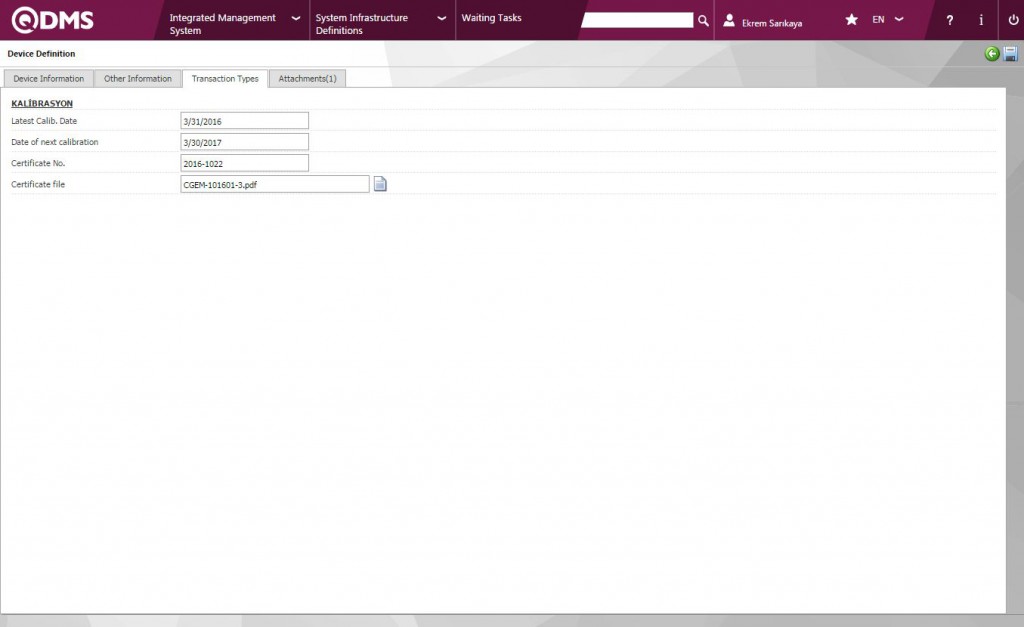Screen dimensions: 1024x627
Task: Click the user profile icon
Action: tap(729, 20)
